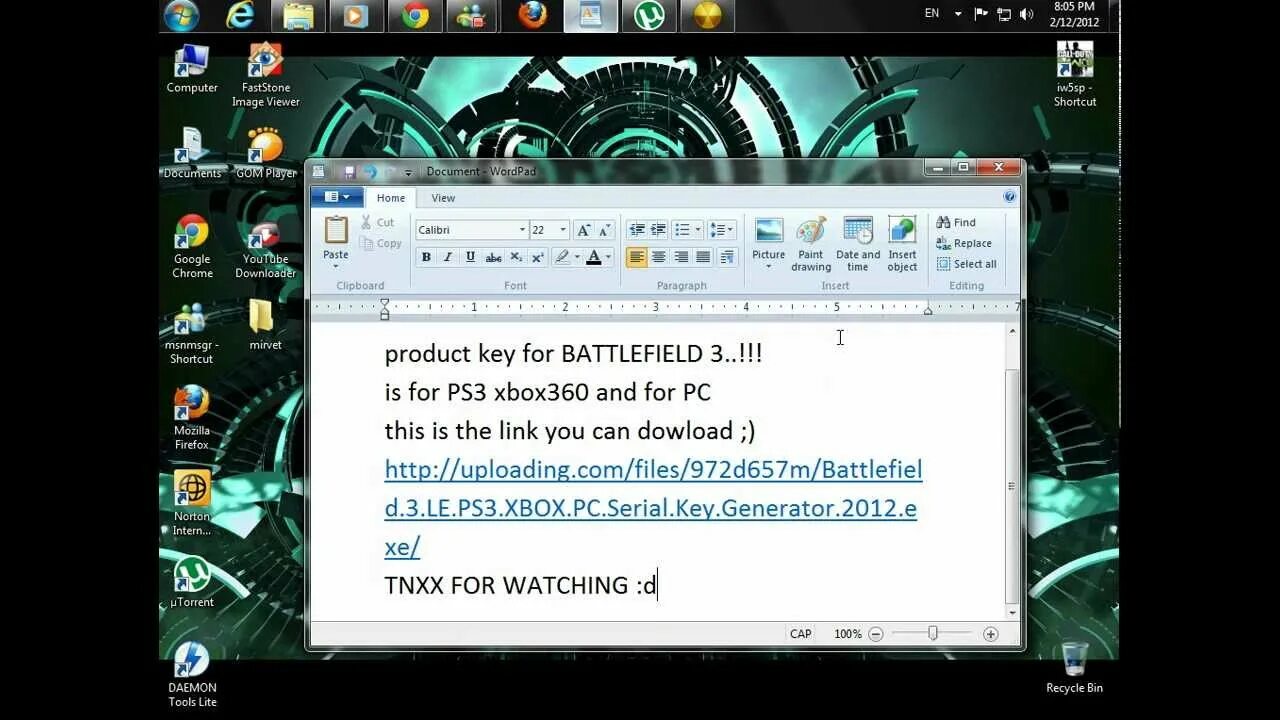Image resolution: width=1280 pixels, height=720 pixels.
Task: Switch to the Home ribbon tab
Action: click(x=391, y=198)
